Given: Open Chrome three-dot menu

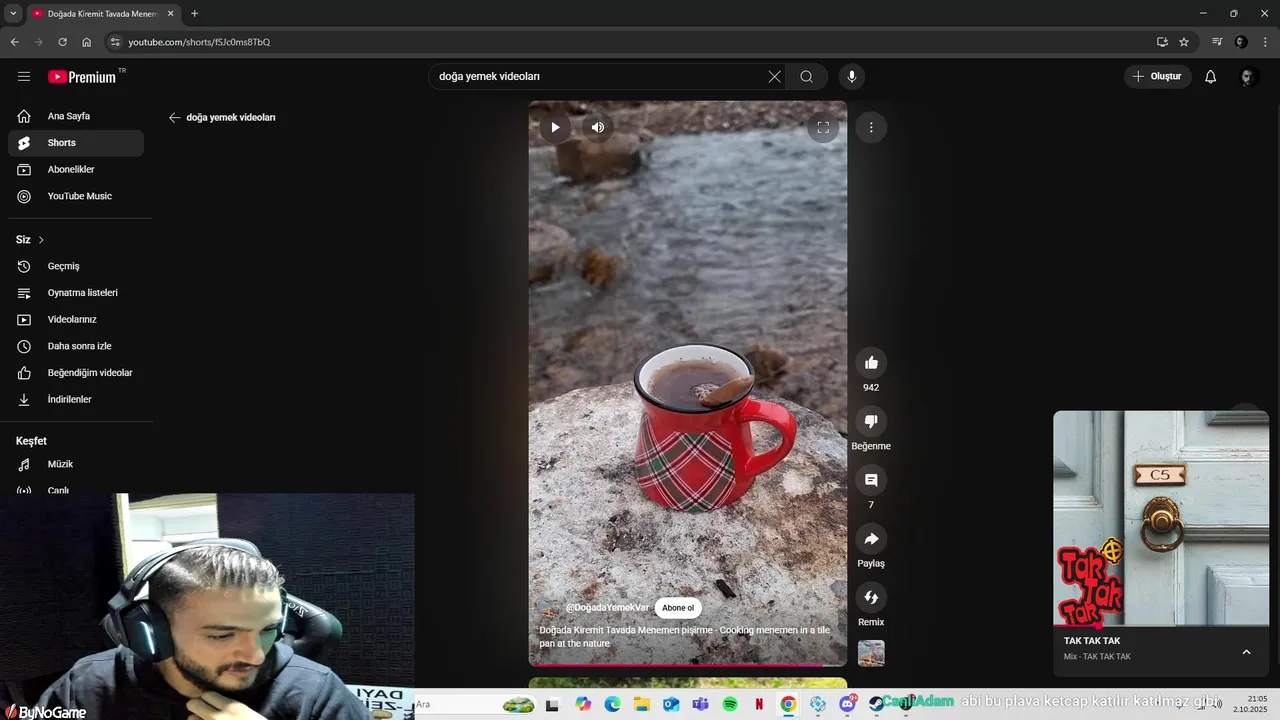Looking at the screenshot, I should [x=1266, y=42].
